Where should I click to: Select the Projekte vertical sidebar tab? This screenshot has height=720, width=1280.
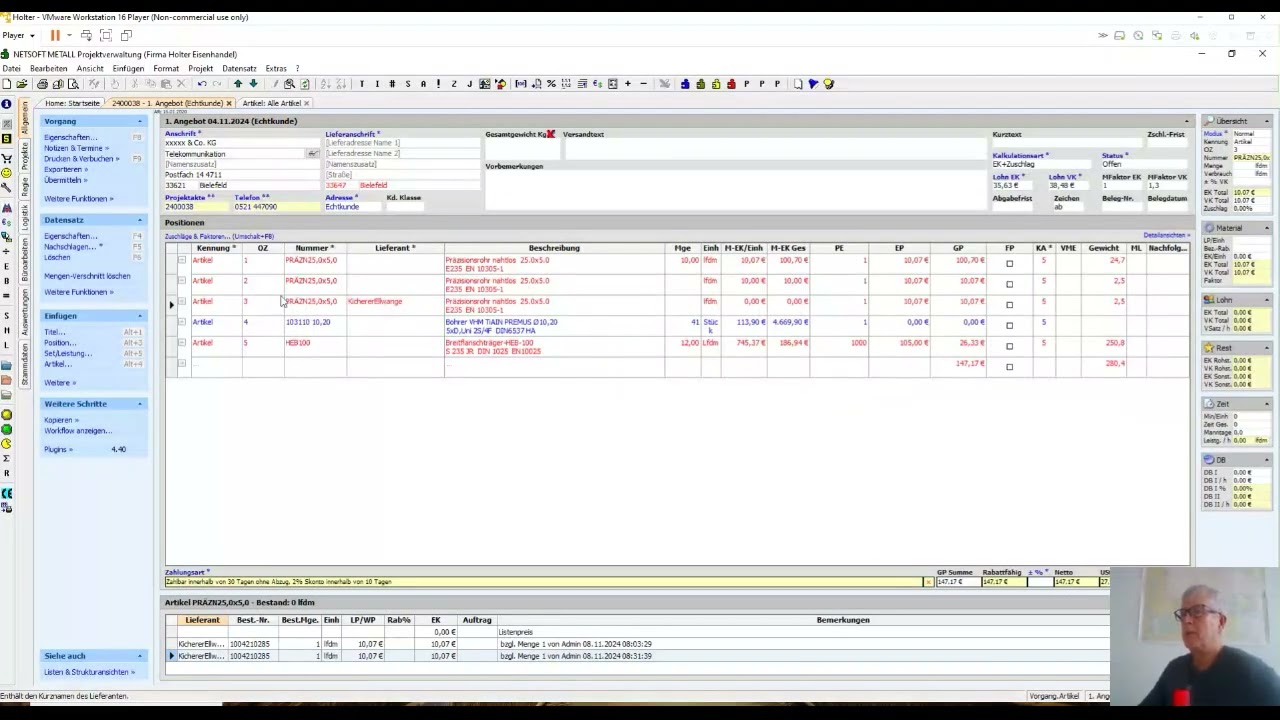tap(25, 157)
